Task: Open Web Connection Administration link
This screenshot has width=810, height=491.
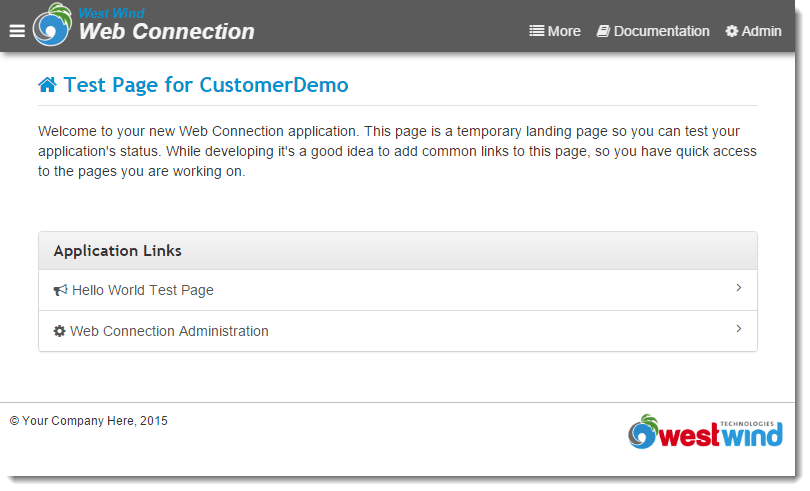Action: (398, 331)
